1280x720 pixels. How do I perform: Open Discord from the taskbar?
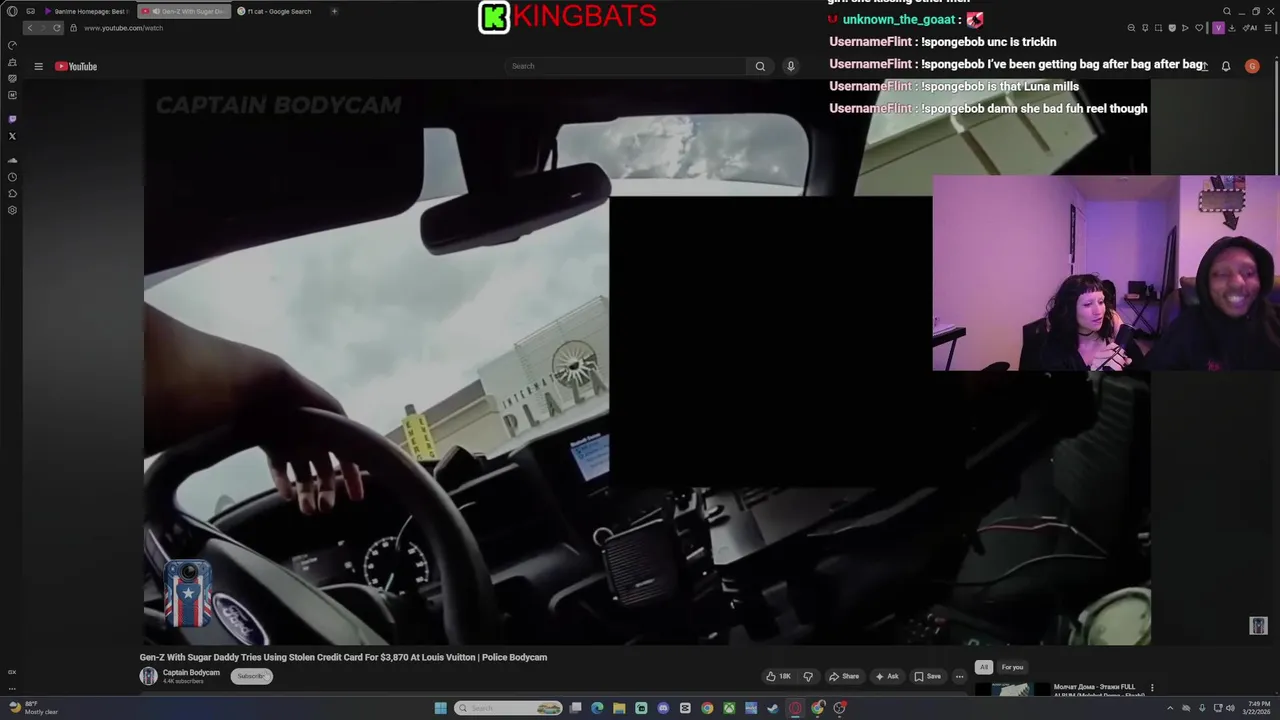(x=663, y=708)
